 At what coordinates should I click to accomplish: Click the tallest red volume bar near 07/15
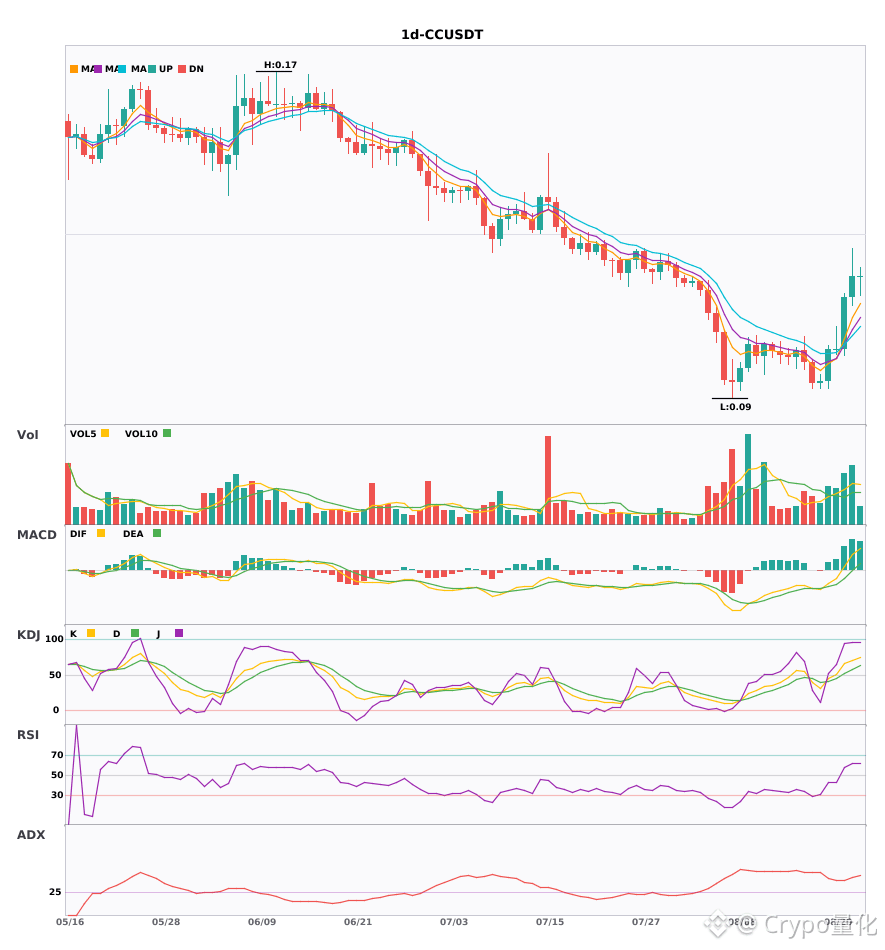(548, 480)
